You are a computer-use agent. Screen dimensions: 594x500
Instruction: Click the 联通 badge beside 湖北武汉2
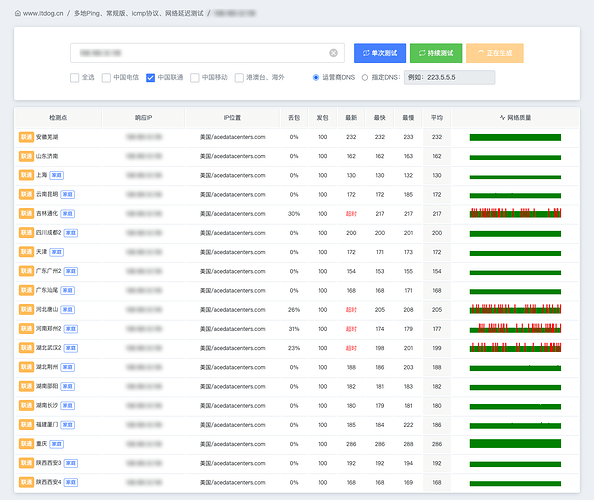[26, 348]
